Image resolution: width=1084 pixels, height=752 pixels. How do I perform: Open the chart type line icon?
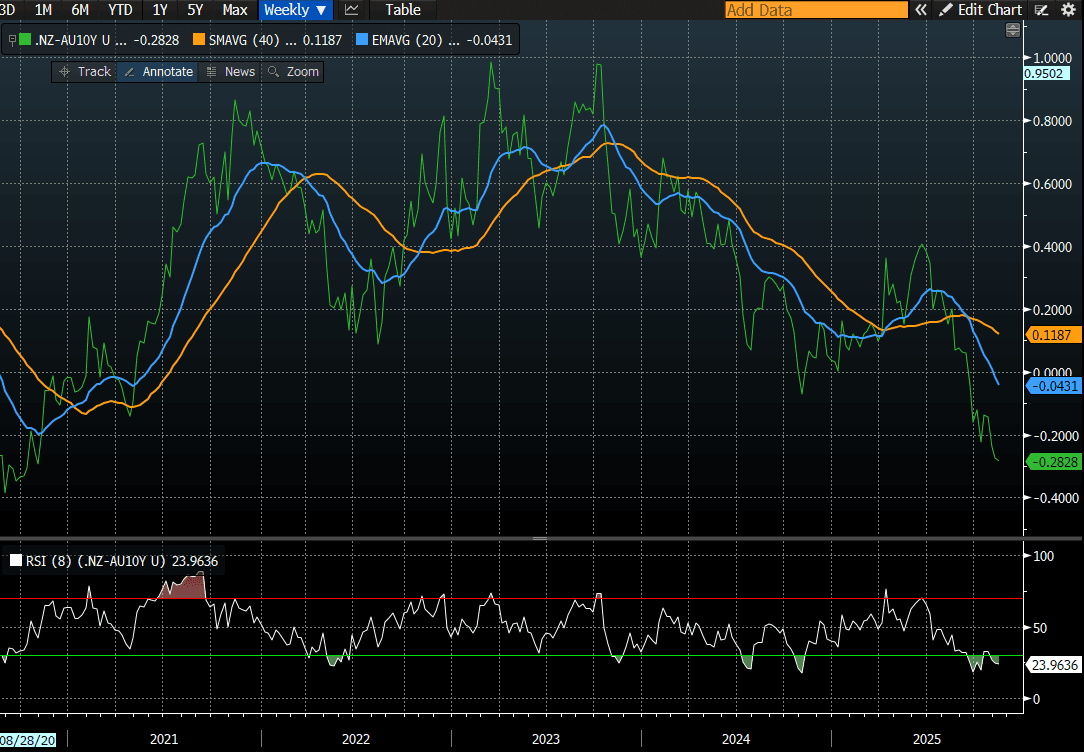tap(351, 10)
